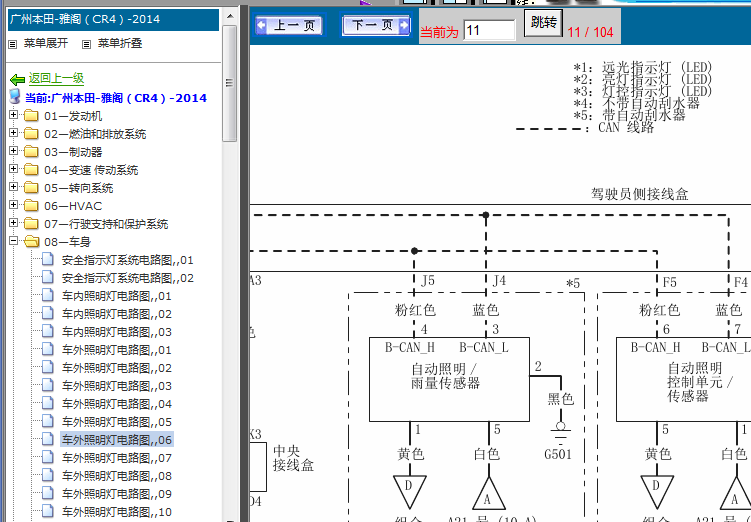Click the 自动照明/雨量传感器 component box
The width and height of the screenshot is (751, 522).
449,379
